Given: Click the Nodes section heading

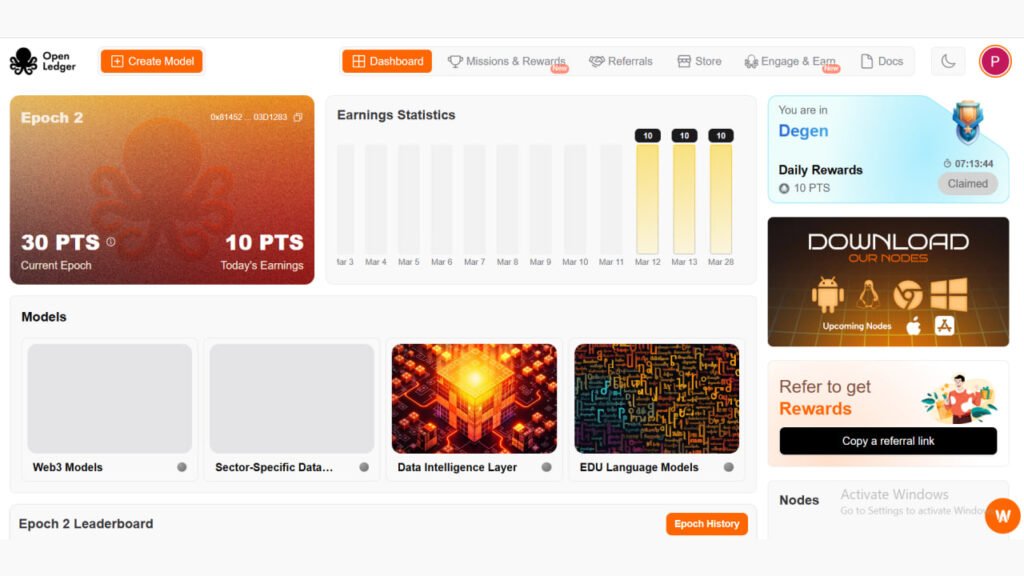Looking at the screenshot, I should (x=799, y=500).
